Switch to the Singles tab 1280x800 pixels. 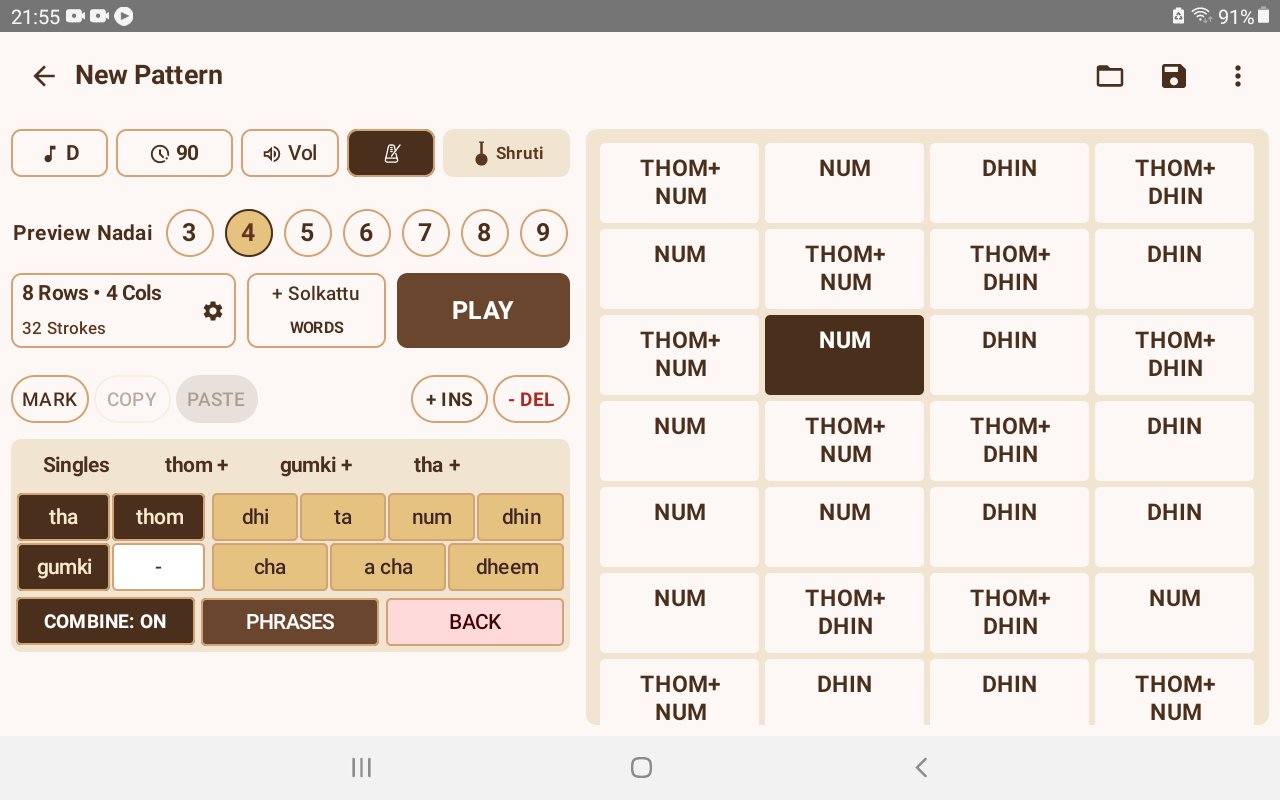coord(76,465)
